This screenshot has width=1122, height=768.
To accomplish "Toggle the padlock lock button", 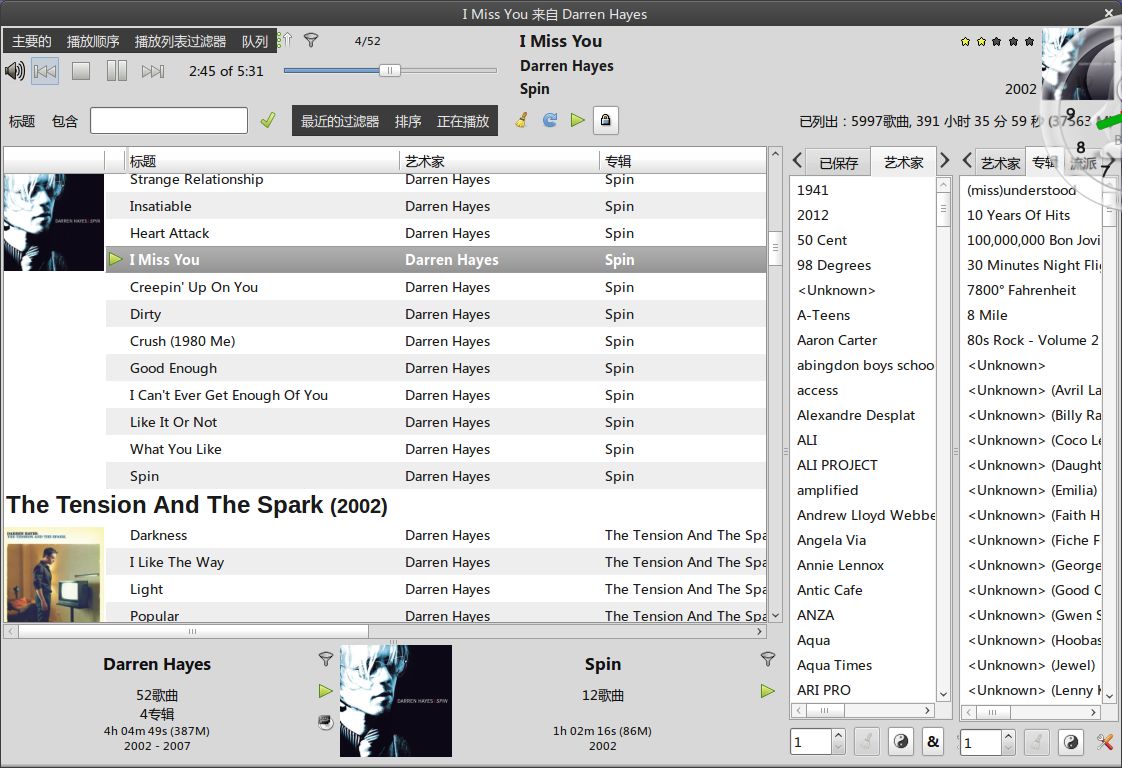I will [x=605, y=120].
